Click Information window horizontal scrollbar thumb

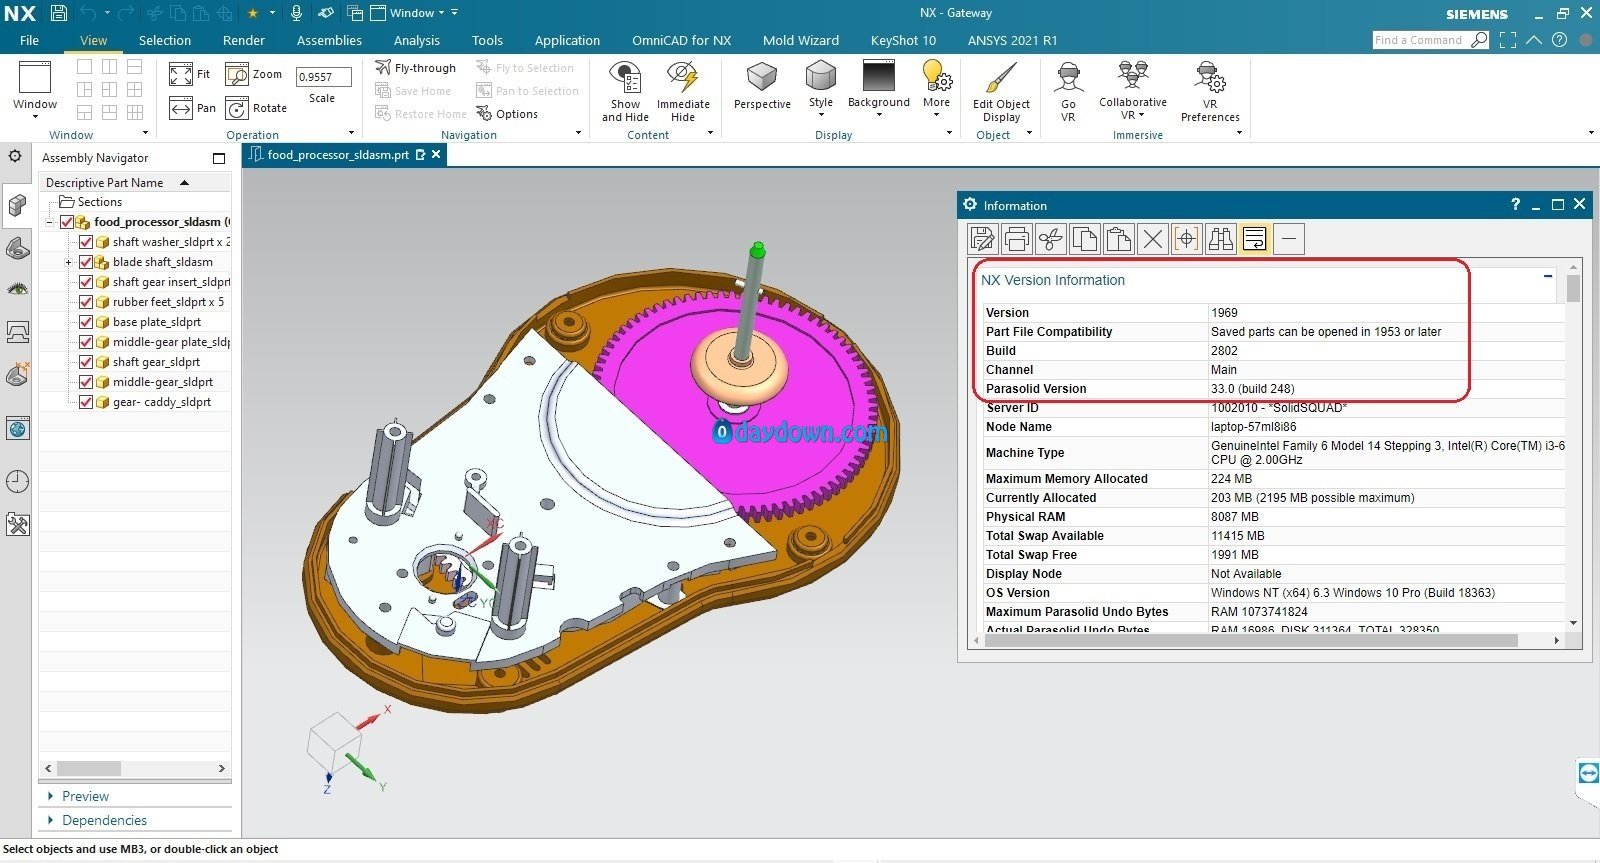[1251, 640]
